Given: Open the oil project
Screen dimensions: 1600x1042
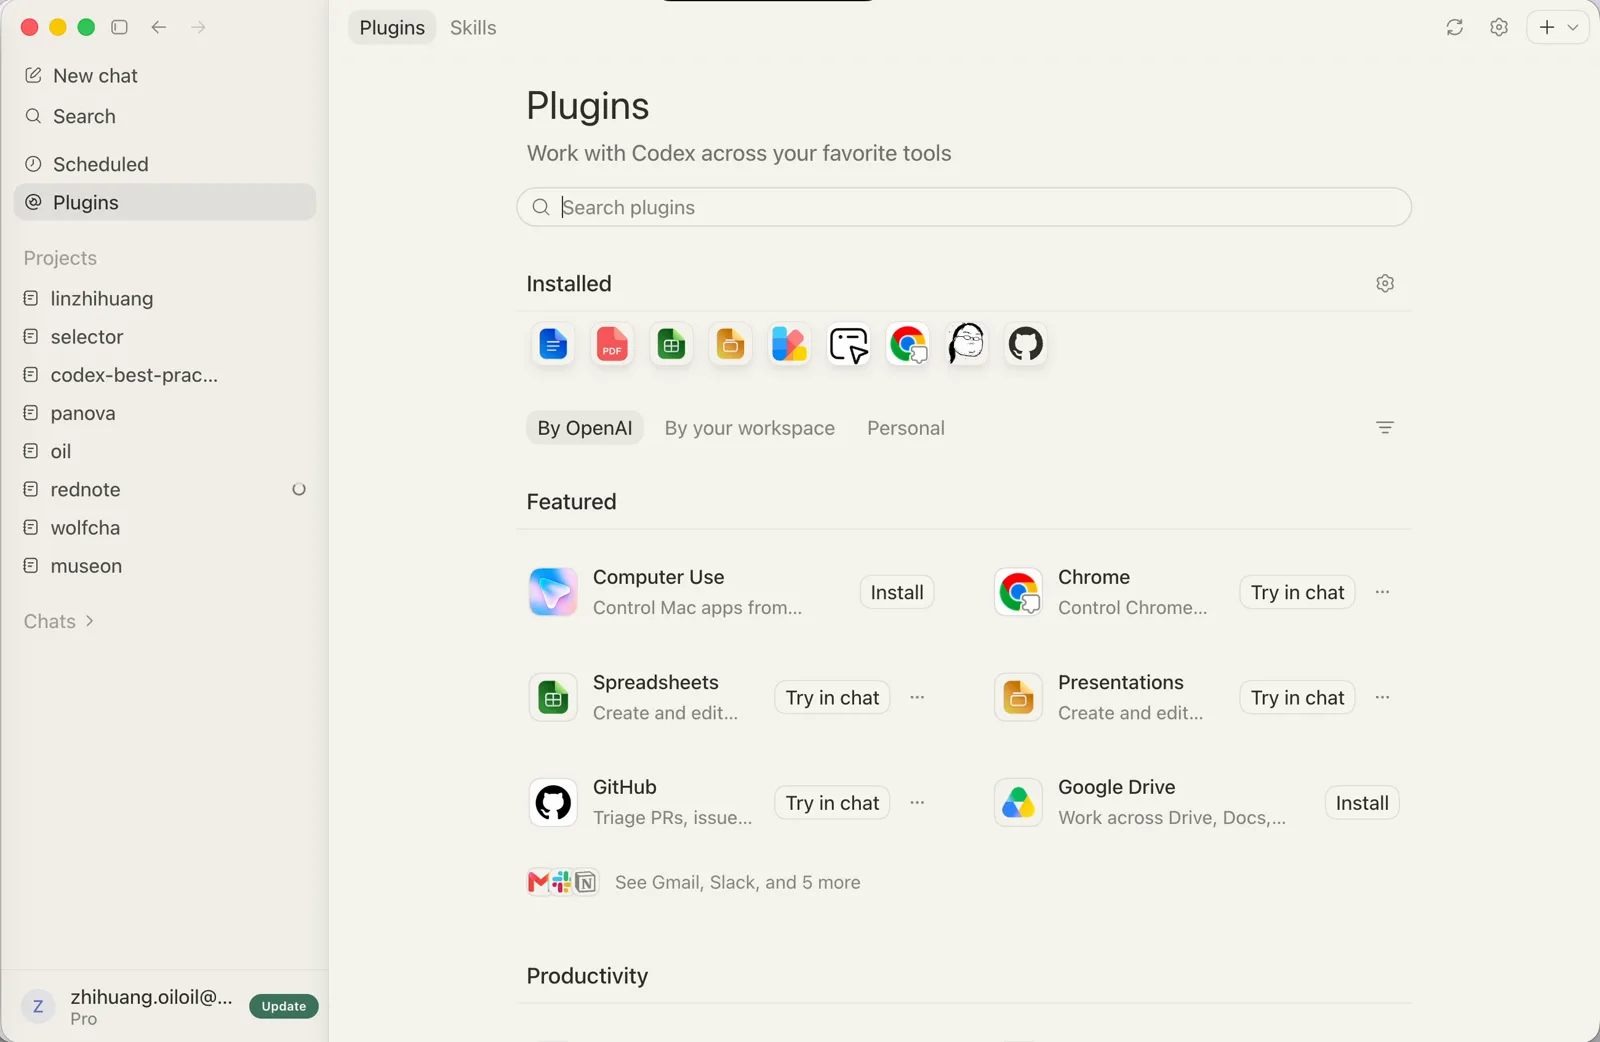Looking at the screenshot, I should (x=165, y=451).
